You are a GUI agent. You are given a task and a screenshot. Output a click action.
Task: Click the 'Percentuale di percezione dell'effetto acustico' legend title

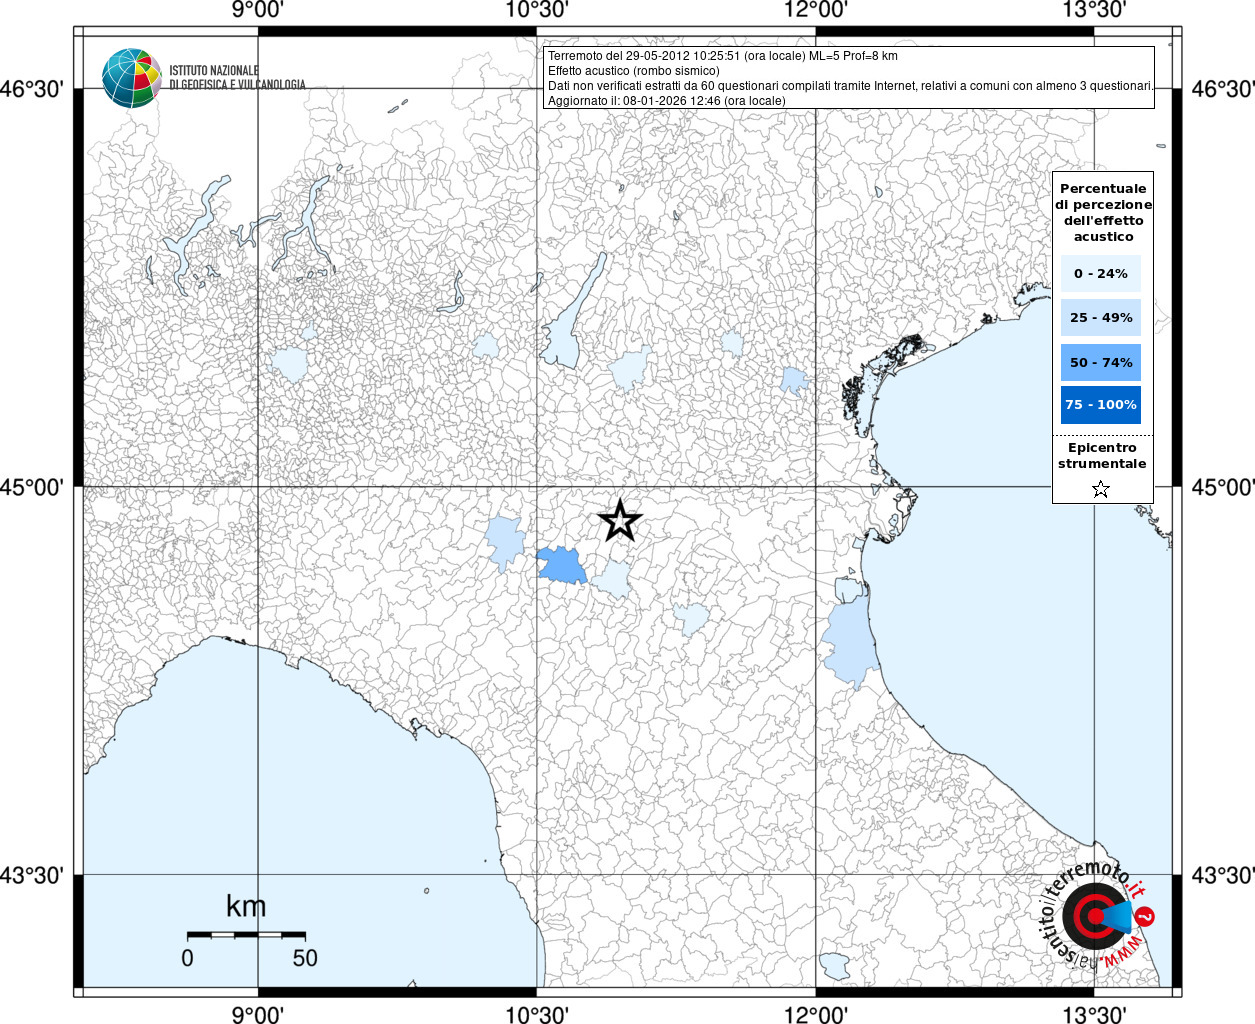click(x=1103, y=213)
